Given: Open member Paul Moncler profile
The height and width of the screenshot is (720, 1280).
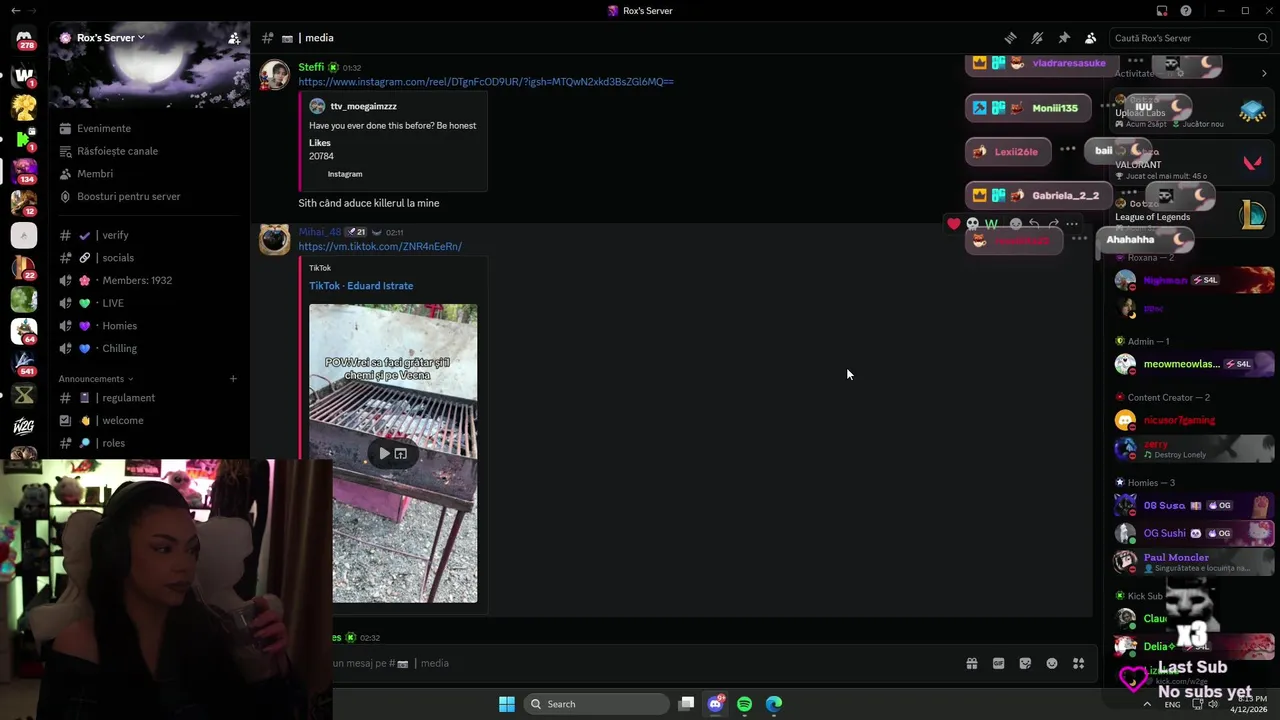Looking at the screenshot, I should [1194, 562].
